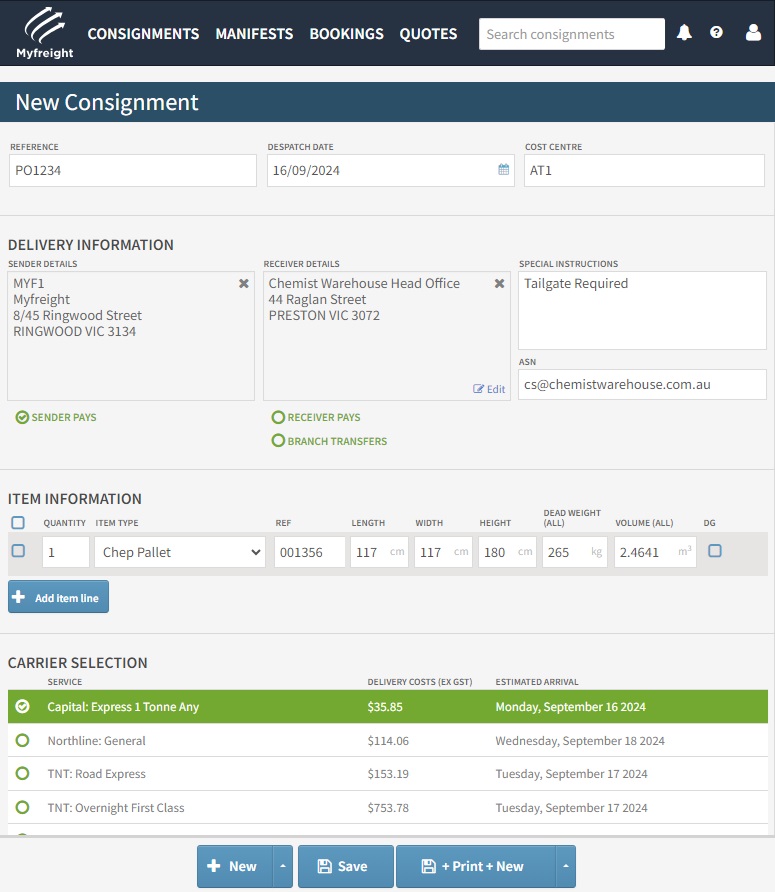Open the notifications bell
The image size is (775, 892).
coord(684,33)
